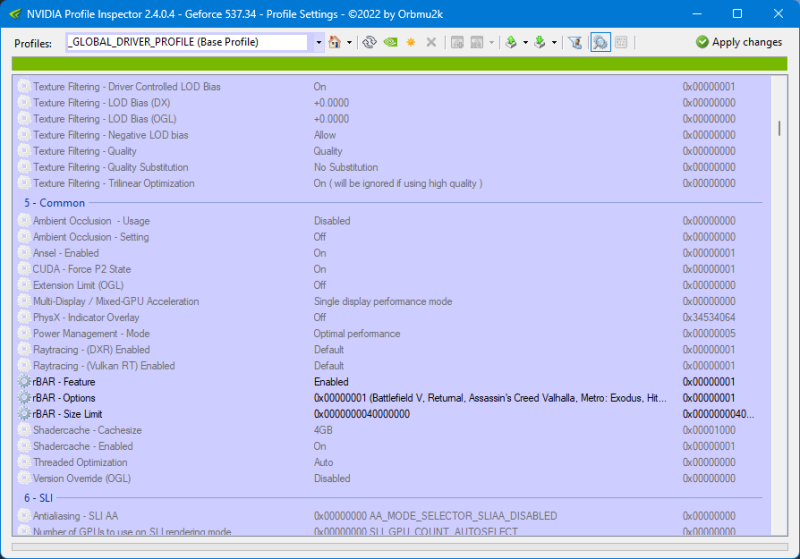
Task: Open the export profiles dropdown arrow
Action: click(x=525, y=42)
